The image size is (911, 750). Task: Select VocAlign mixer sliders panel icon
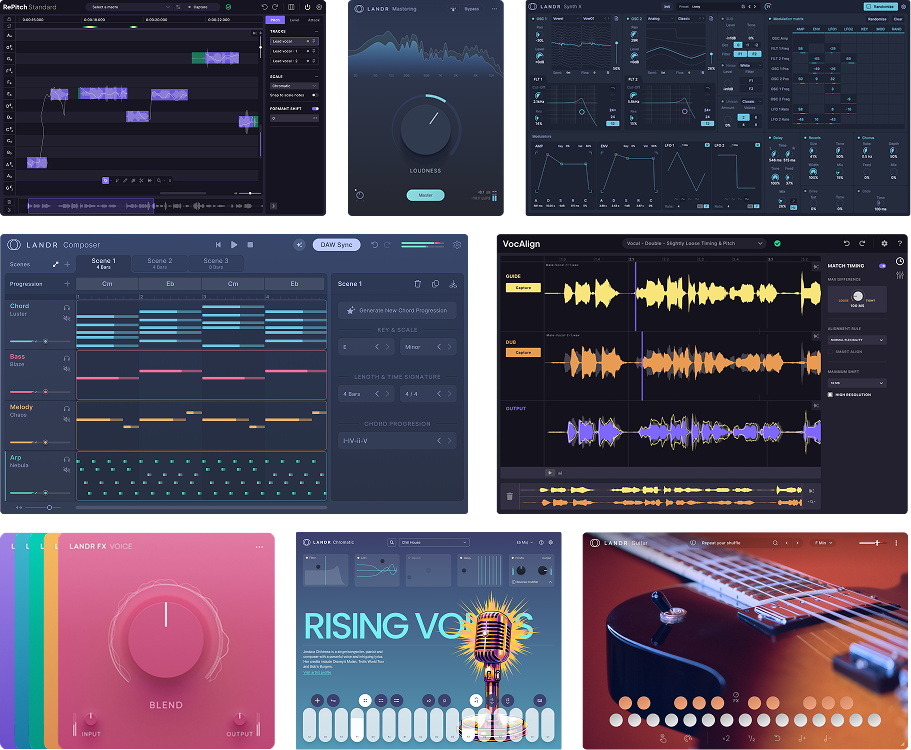[900, 275]
